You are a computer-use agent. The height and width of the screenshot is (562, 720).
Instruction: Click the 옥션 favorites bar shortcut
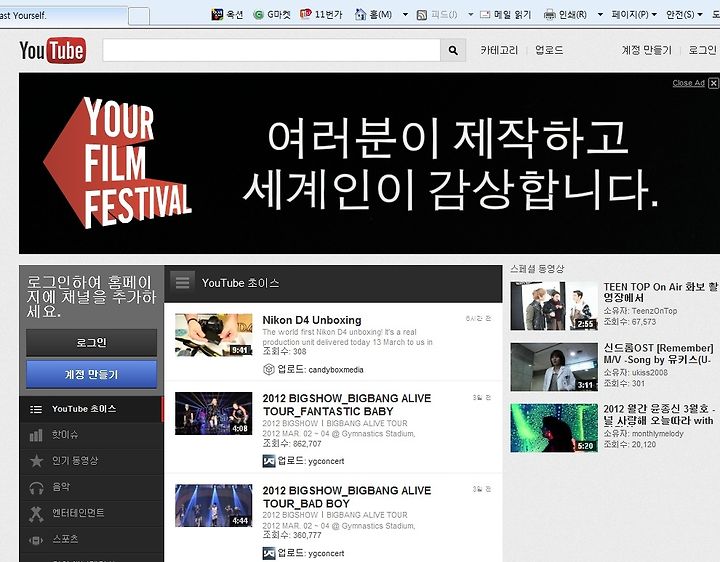pyautogui.click(x=227, y=15)
